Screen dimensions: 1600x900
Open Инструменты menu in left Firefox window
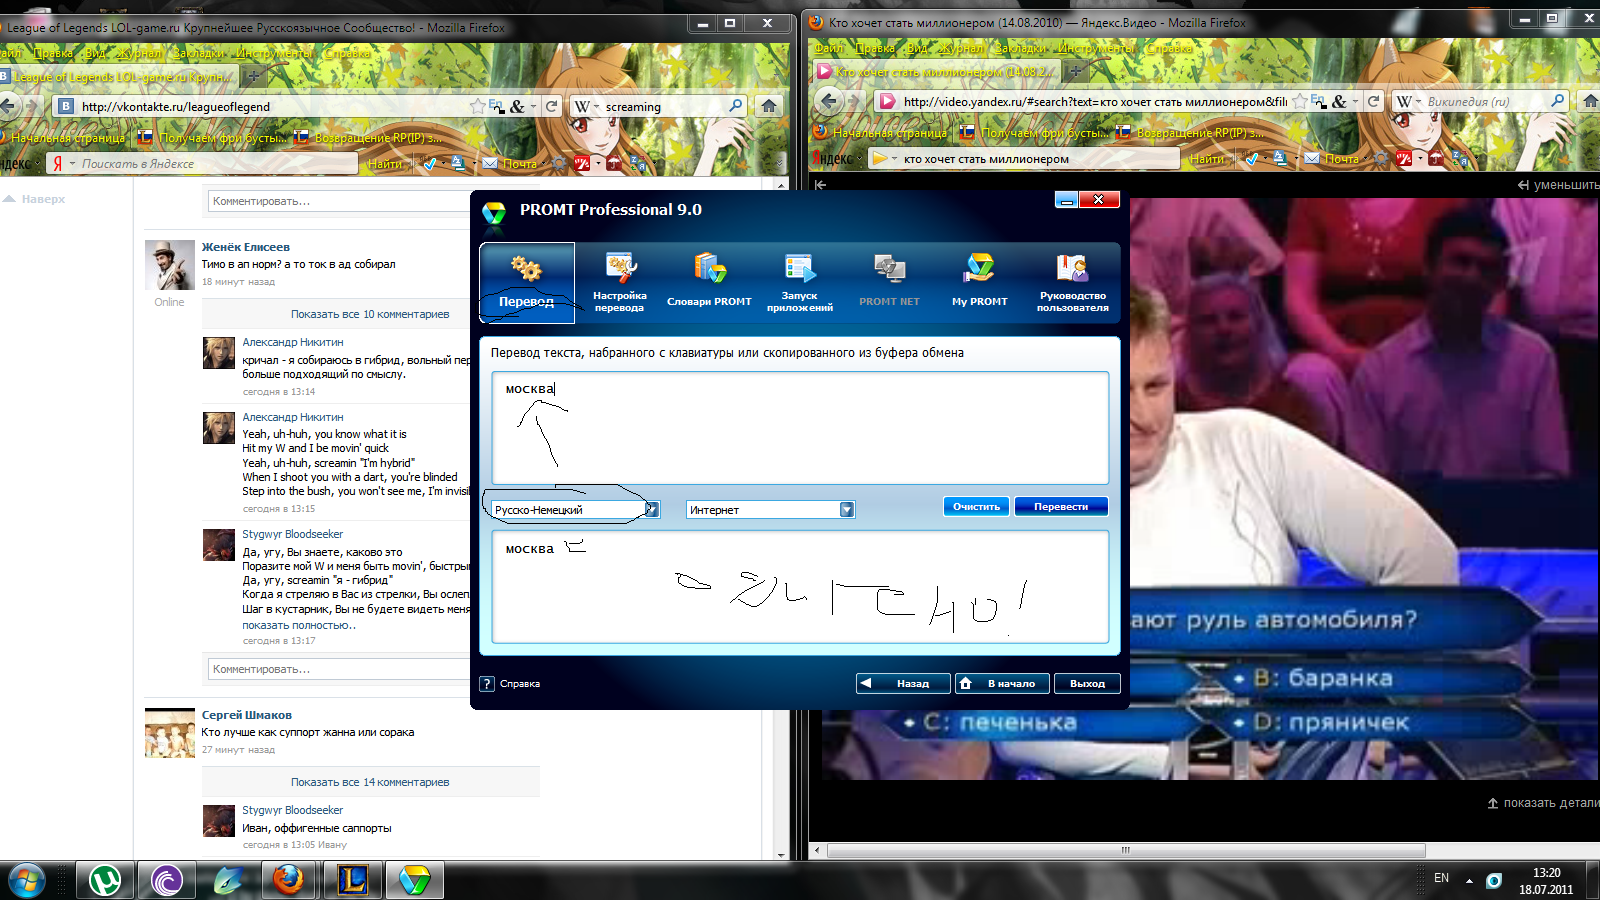coord(275,53)
